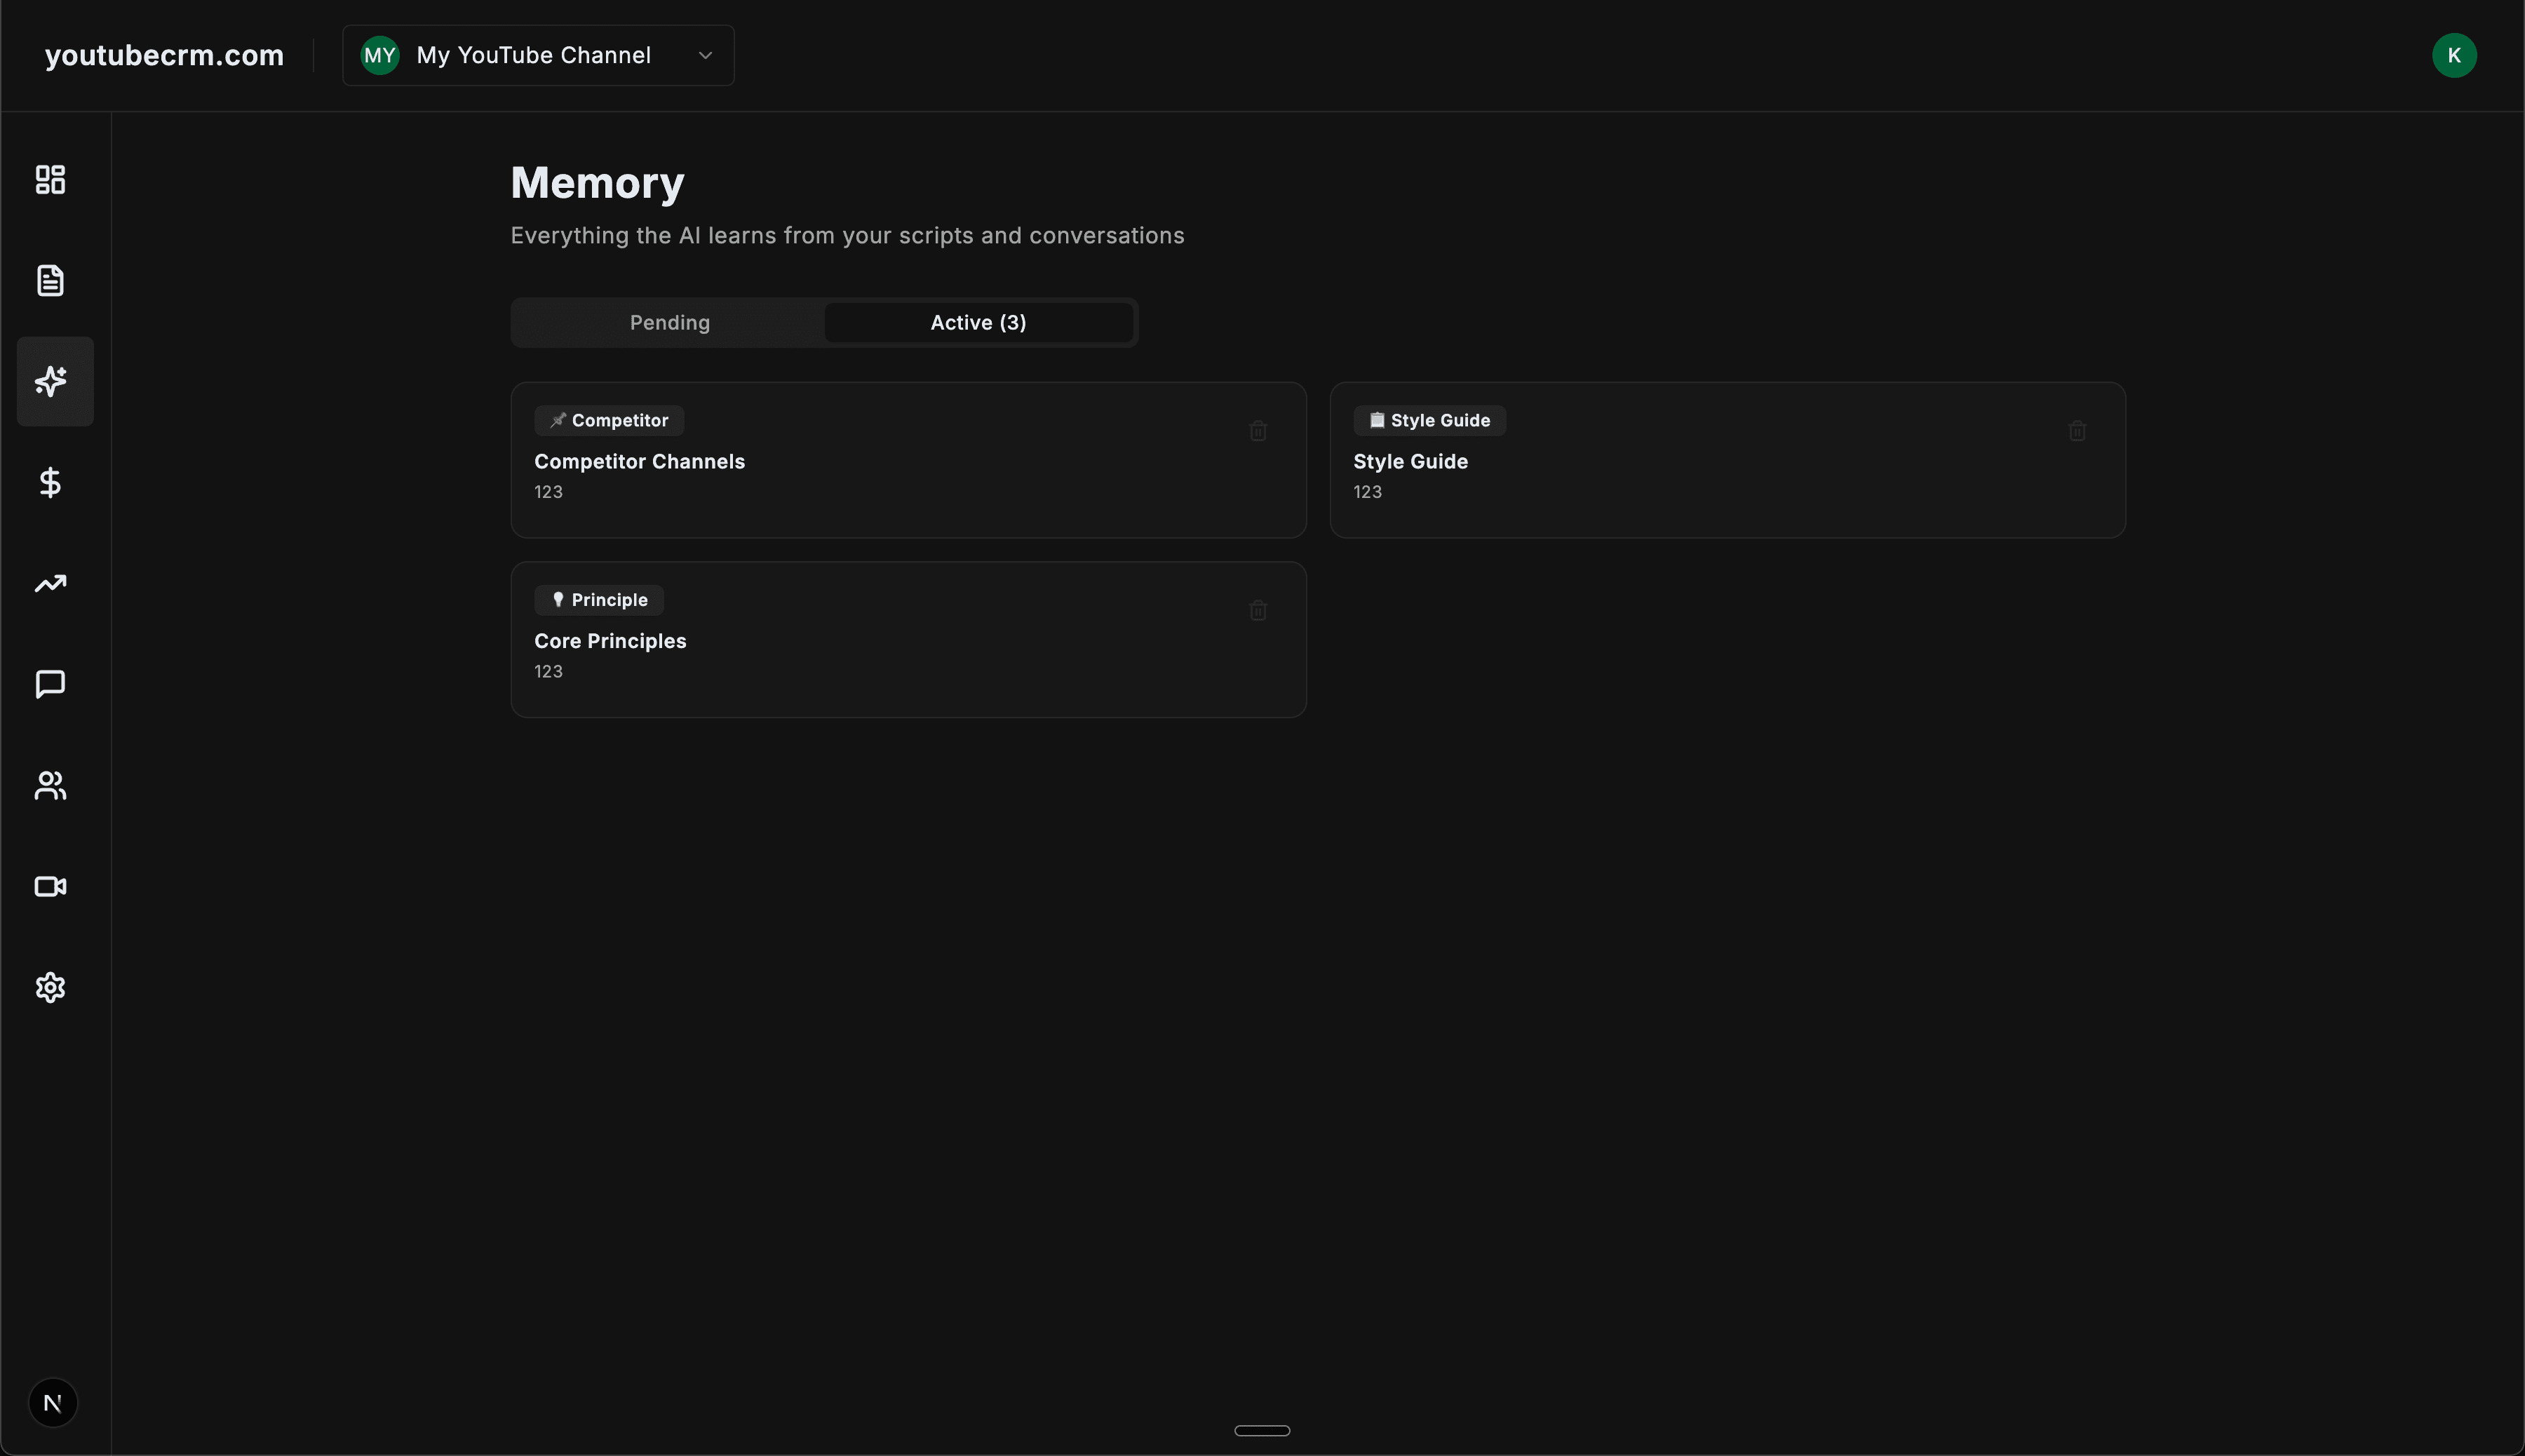Switch to the Pending tab

coord(668,322)
